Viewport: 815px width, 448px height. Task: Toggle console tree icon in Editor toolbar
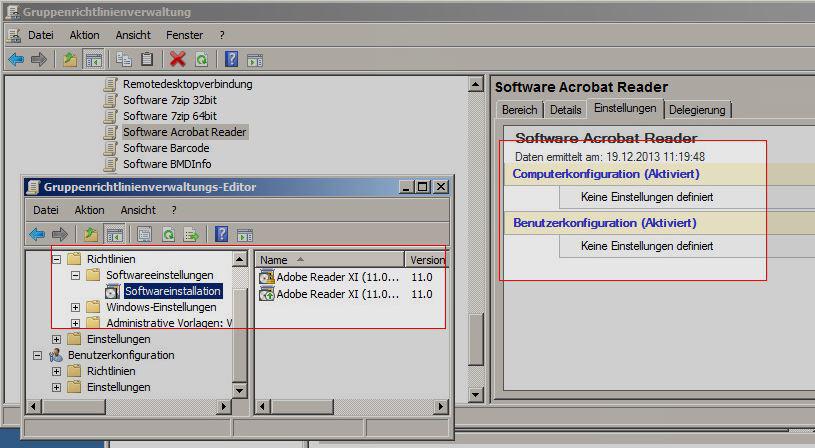pyautogui.click(x=114, y=234)
